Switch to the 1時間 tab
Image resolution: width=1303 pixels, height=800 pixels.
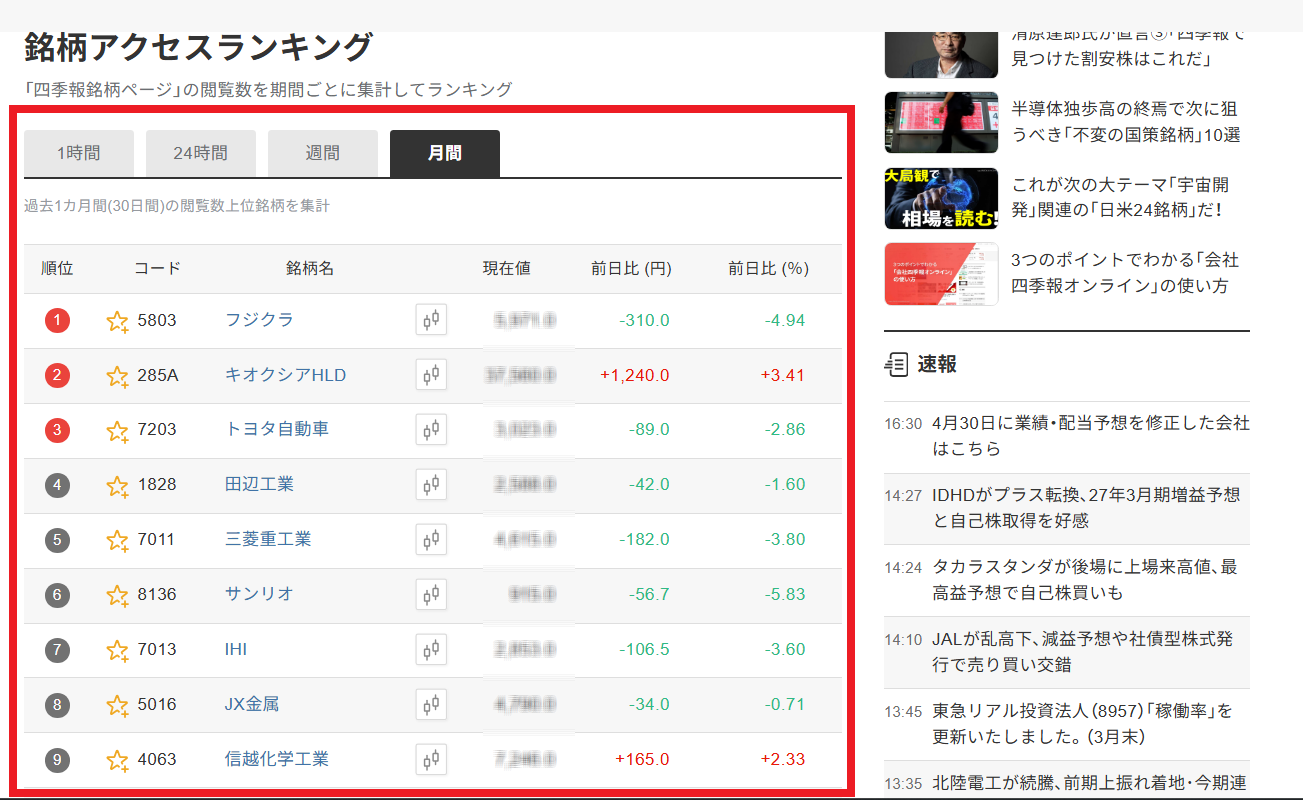pos(78,153)
